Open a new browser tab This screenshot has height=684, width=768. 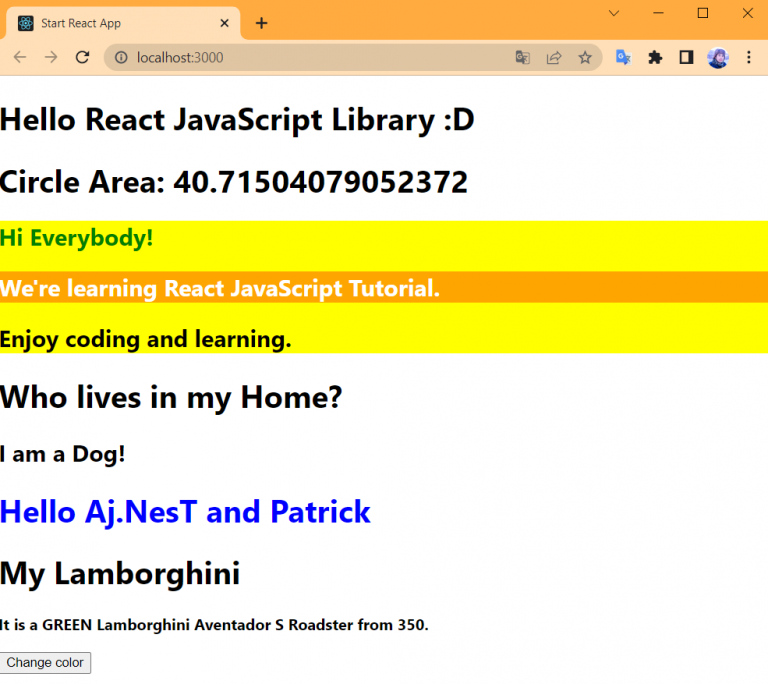coord(262,23)
